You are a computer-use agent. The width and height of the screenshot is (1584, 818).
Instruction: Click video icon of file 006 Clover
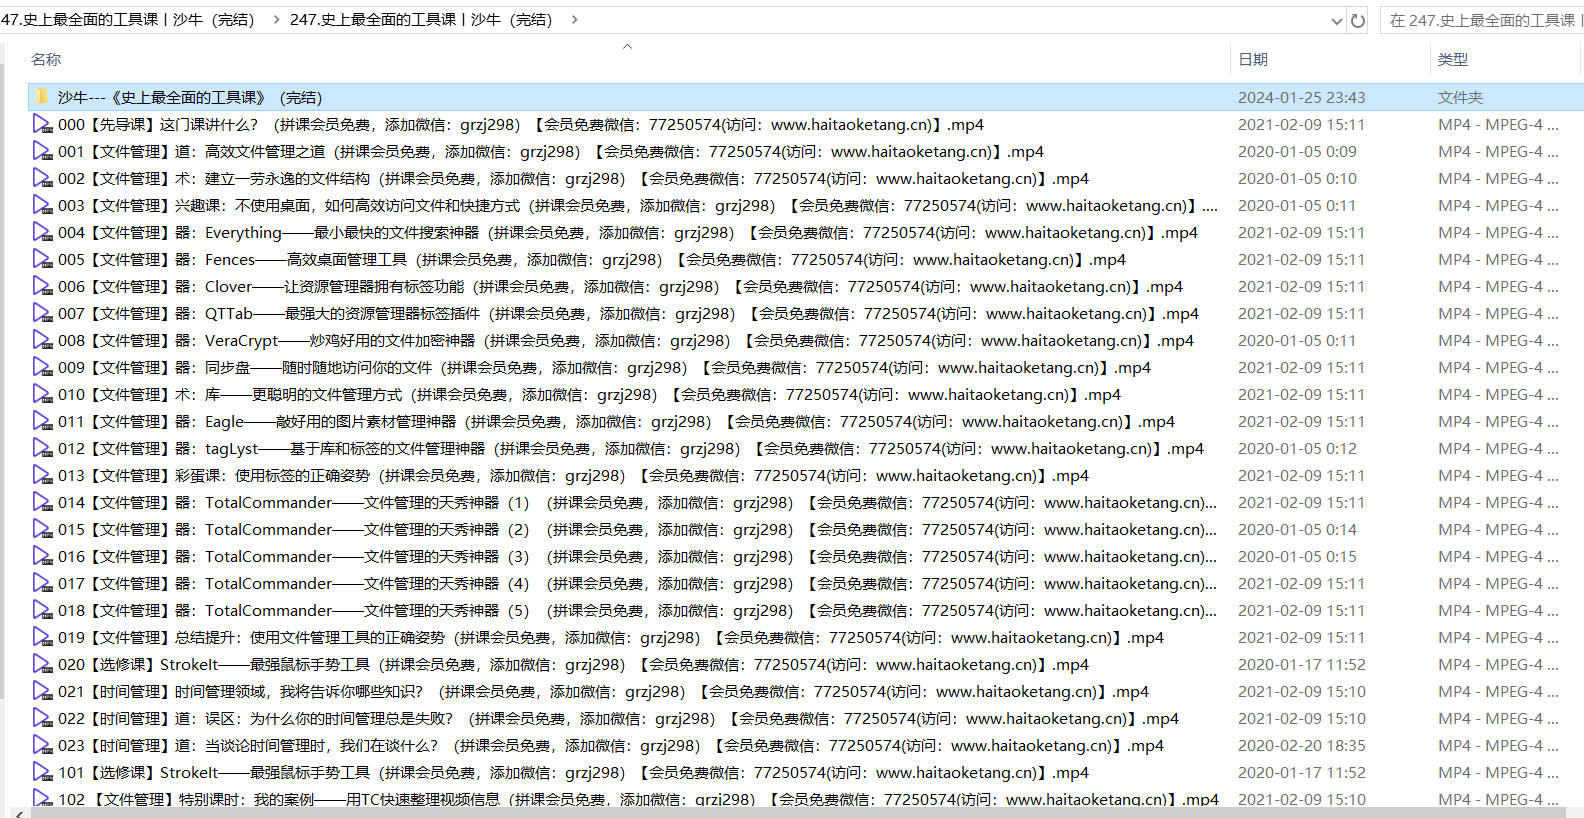point(42,286)
